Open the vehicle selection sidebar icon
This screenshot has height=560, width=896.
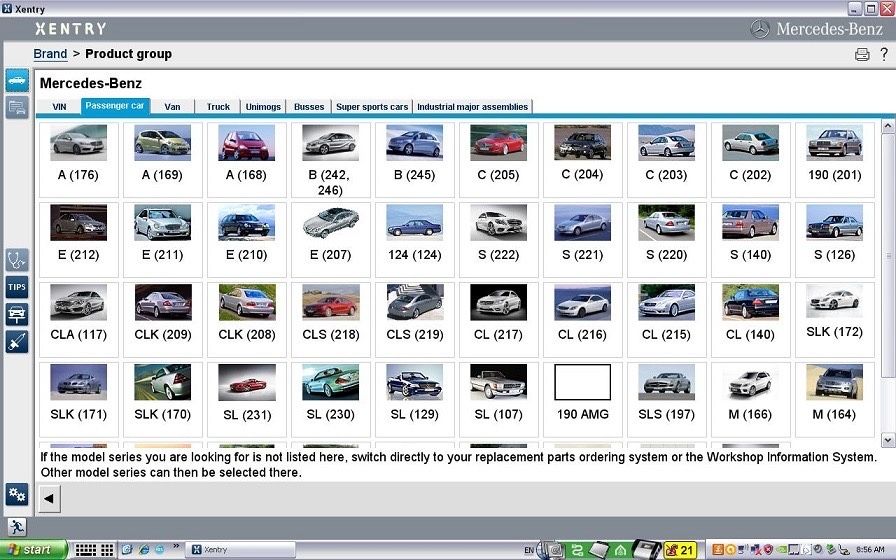tap(17, 80)
